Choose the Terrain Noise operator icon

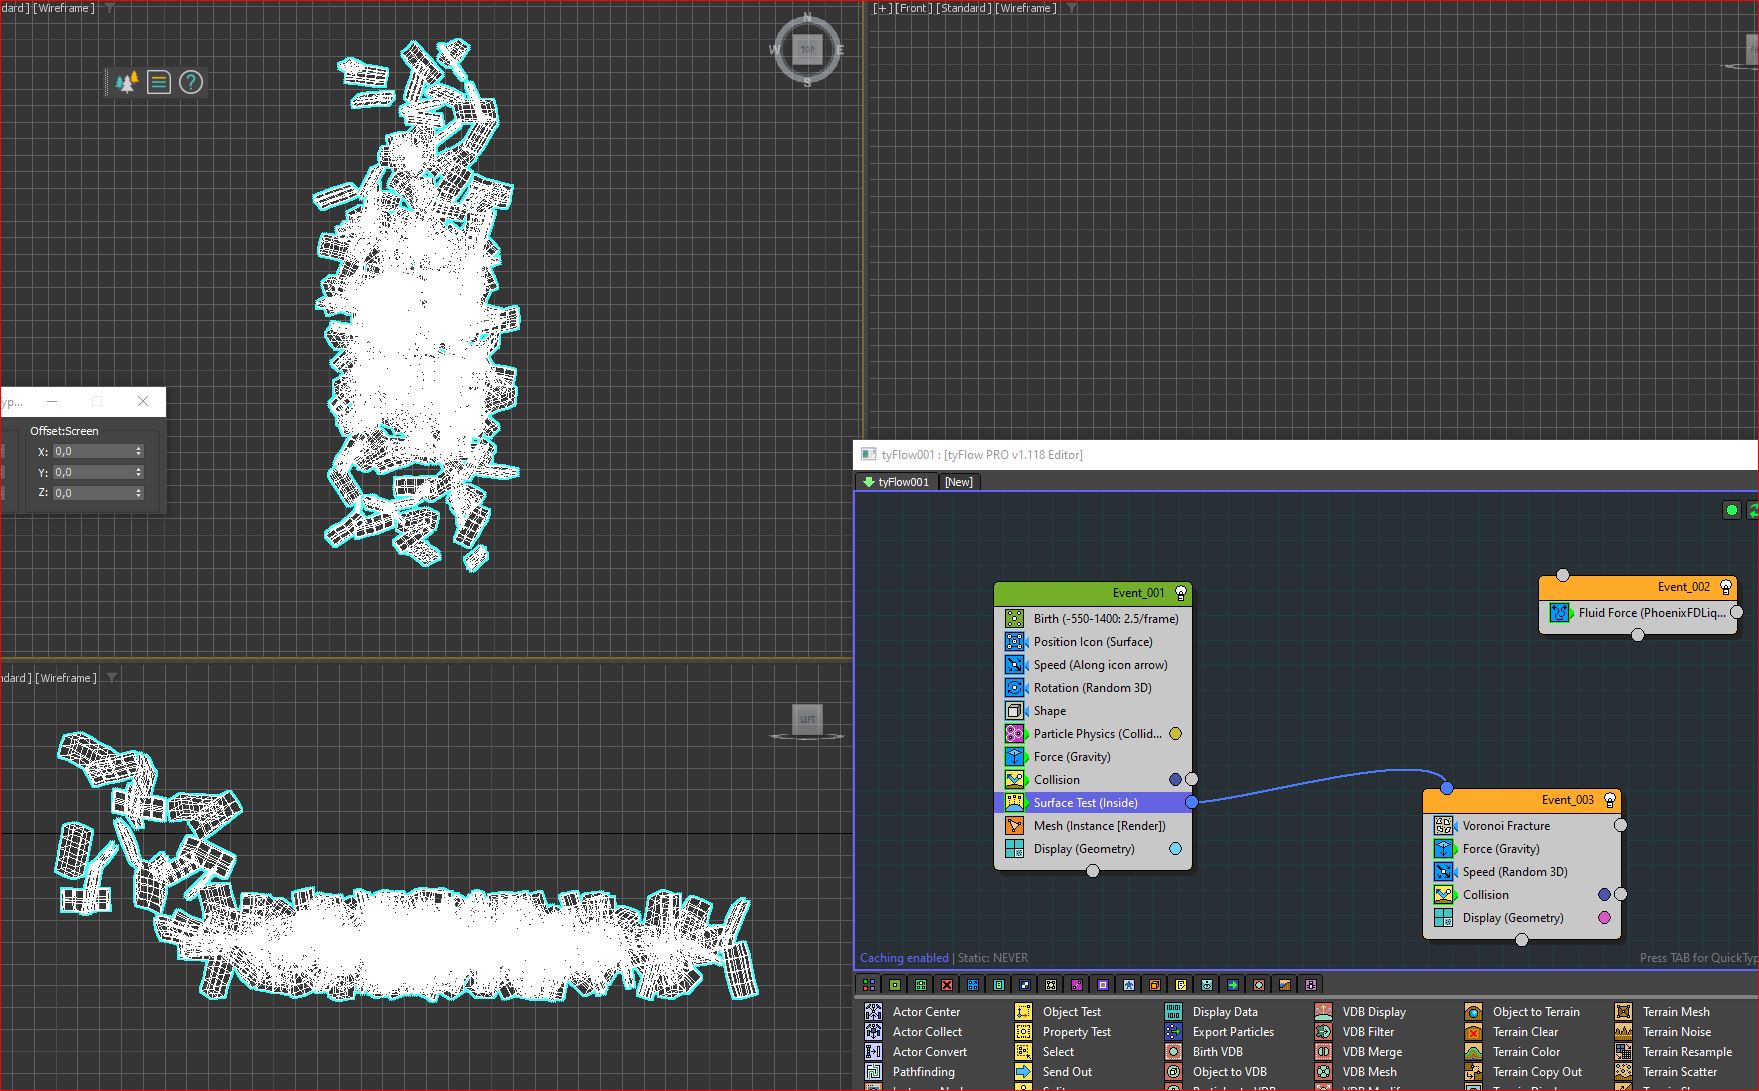[1623, 1032]
